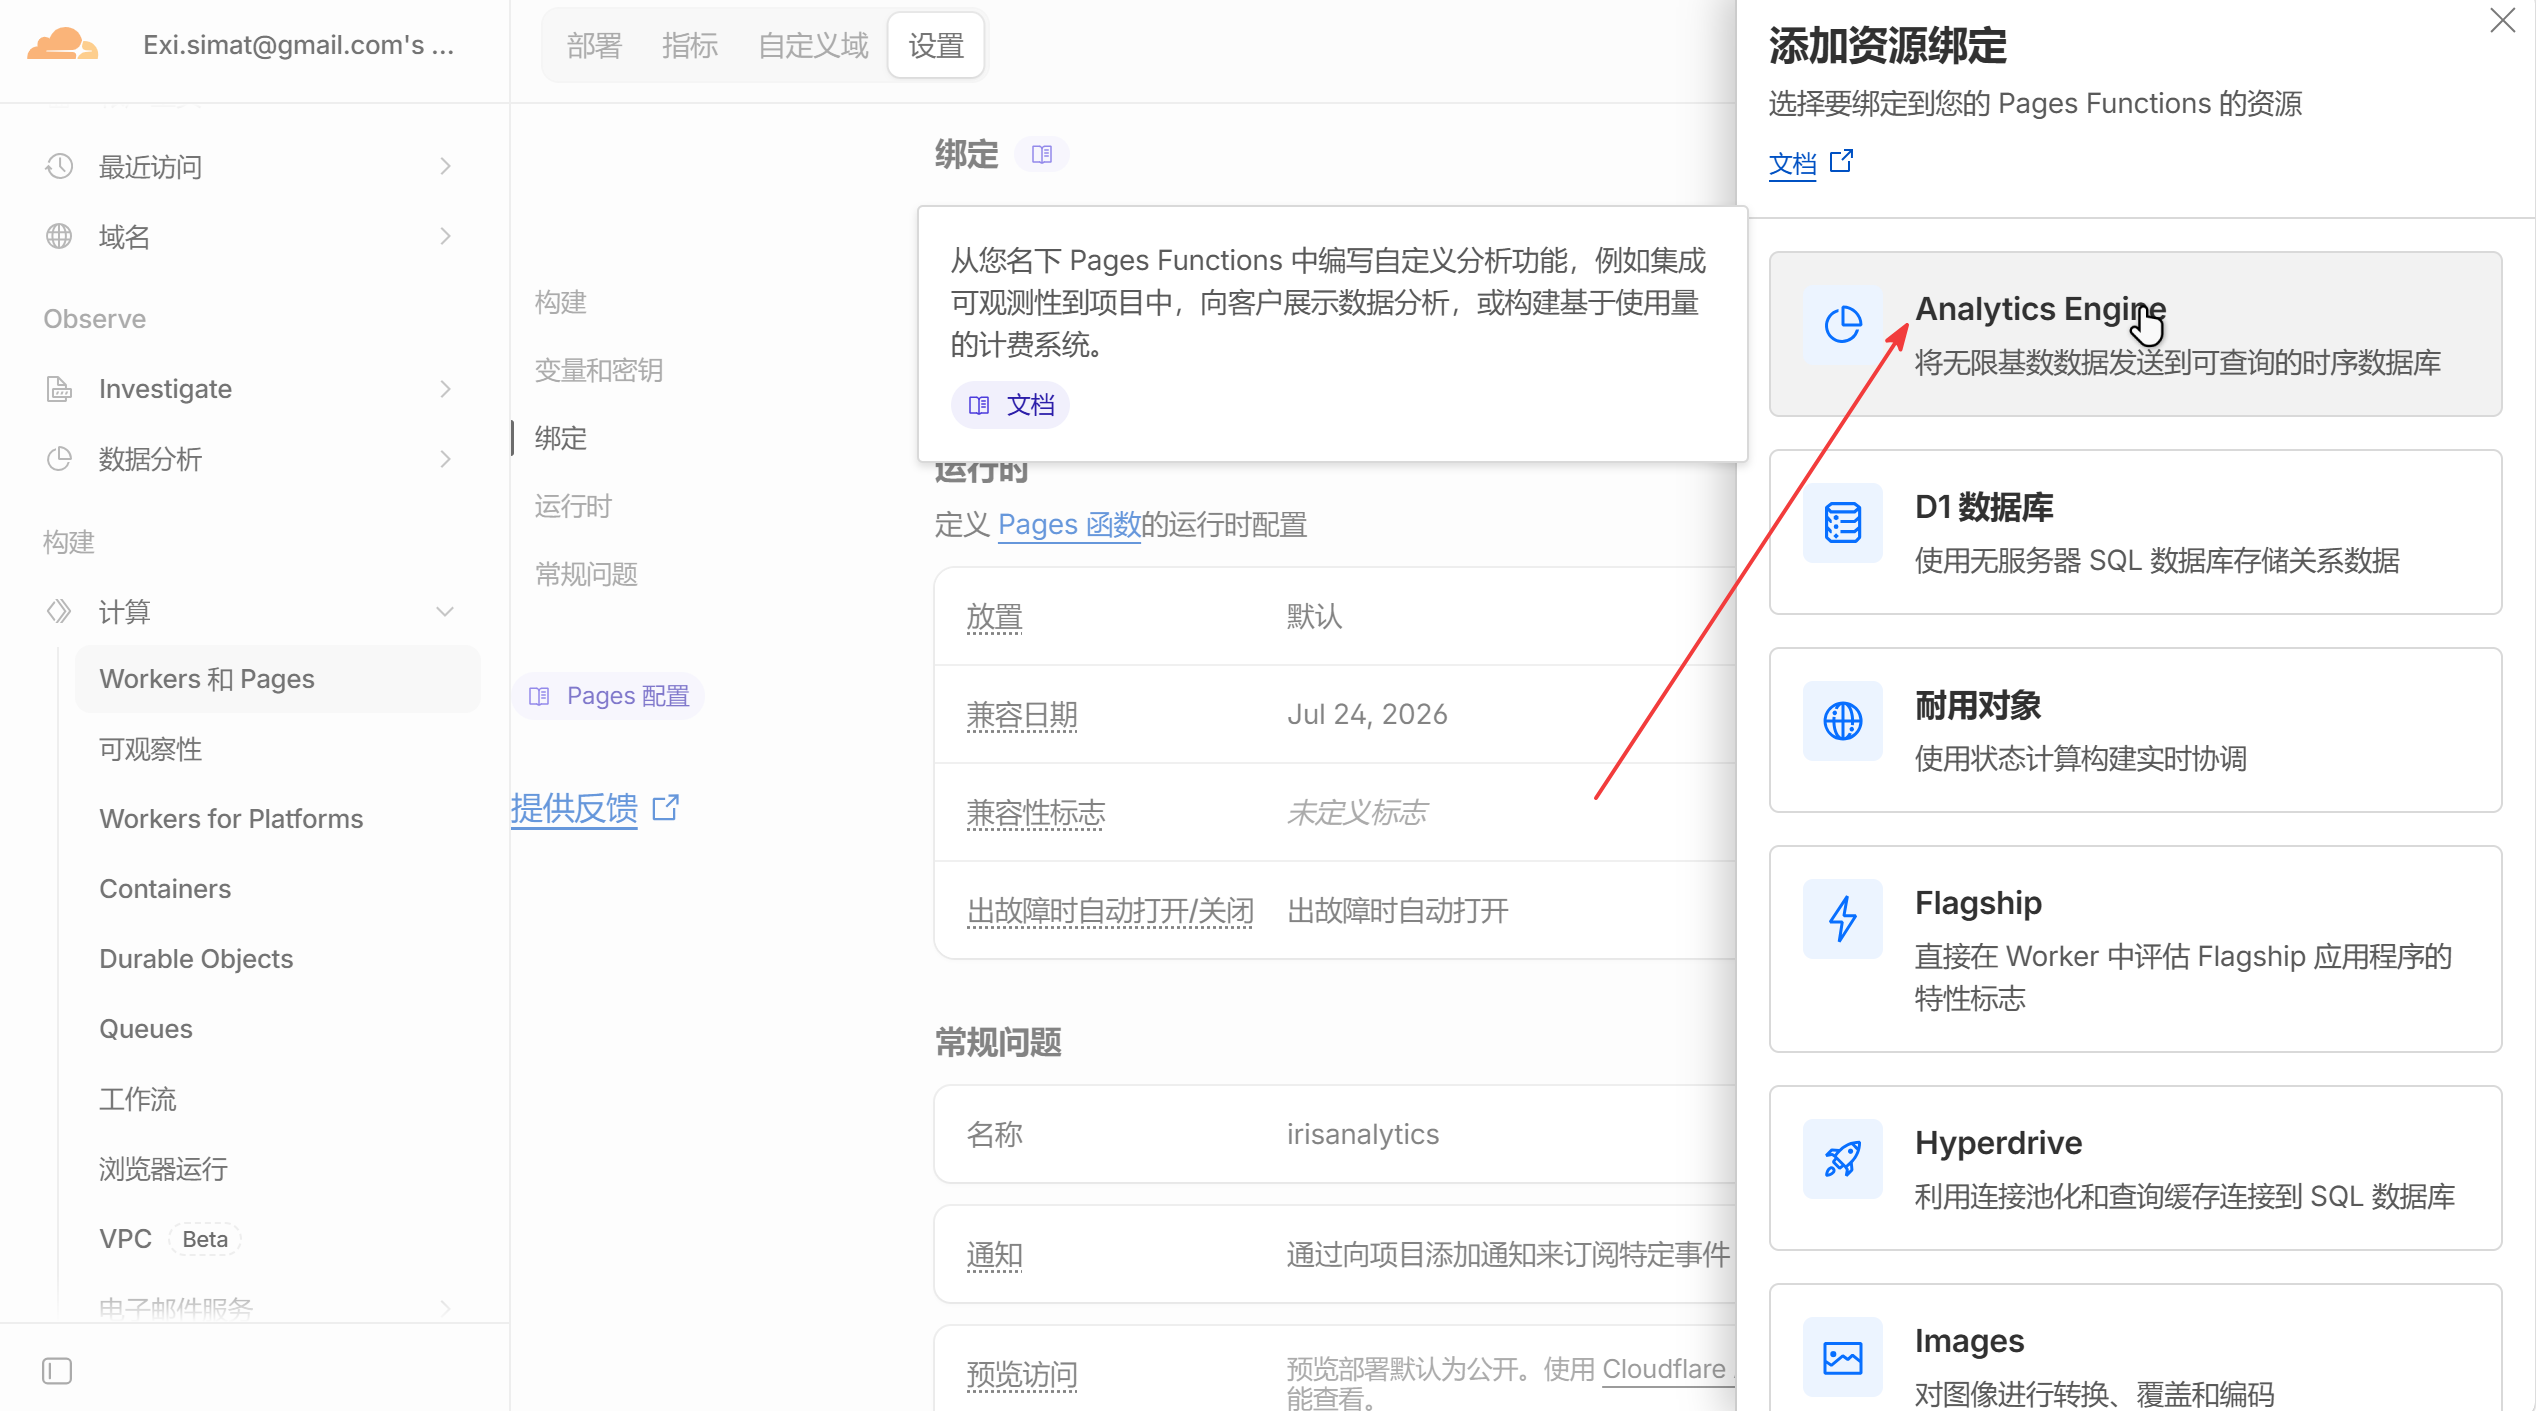Click the collapse sidebar icon at the bottom left
The height and width of the screenshot is (1411, 2536).
coord(57,1370)
